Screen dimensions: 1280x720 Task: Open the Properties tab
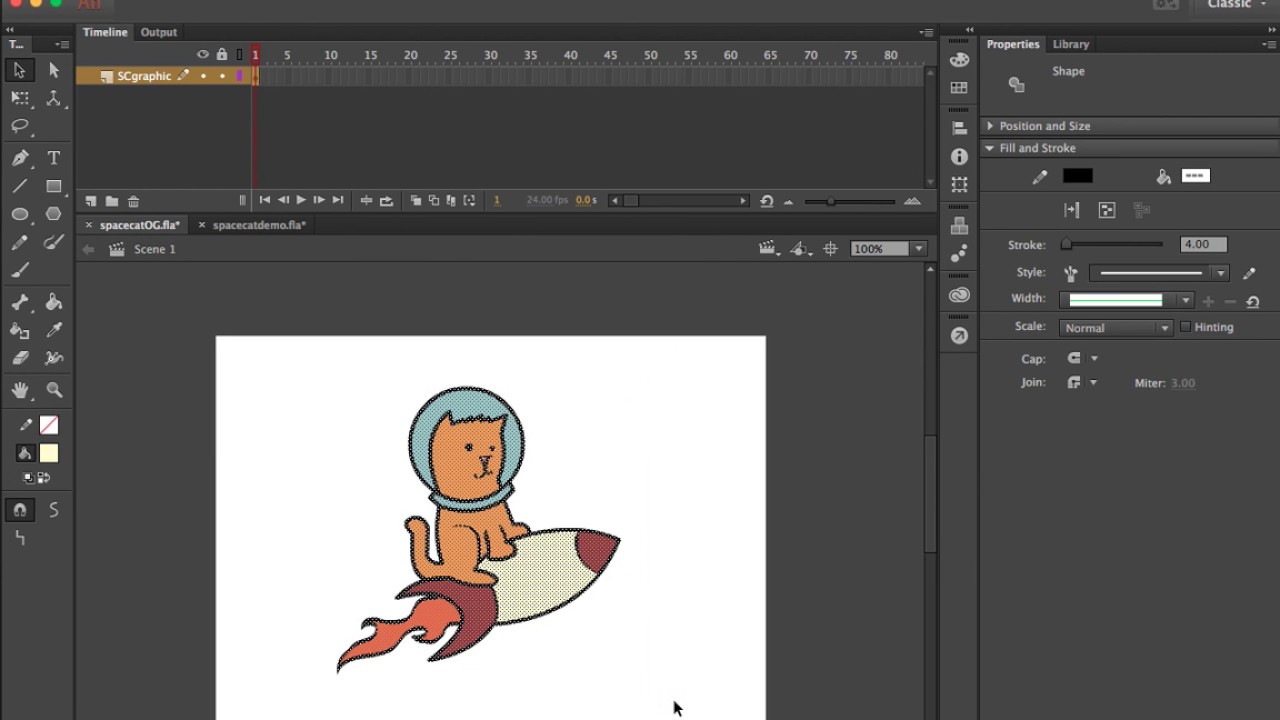(x=1013, y=44)
